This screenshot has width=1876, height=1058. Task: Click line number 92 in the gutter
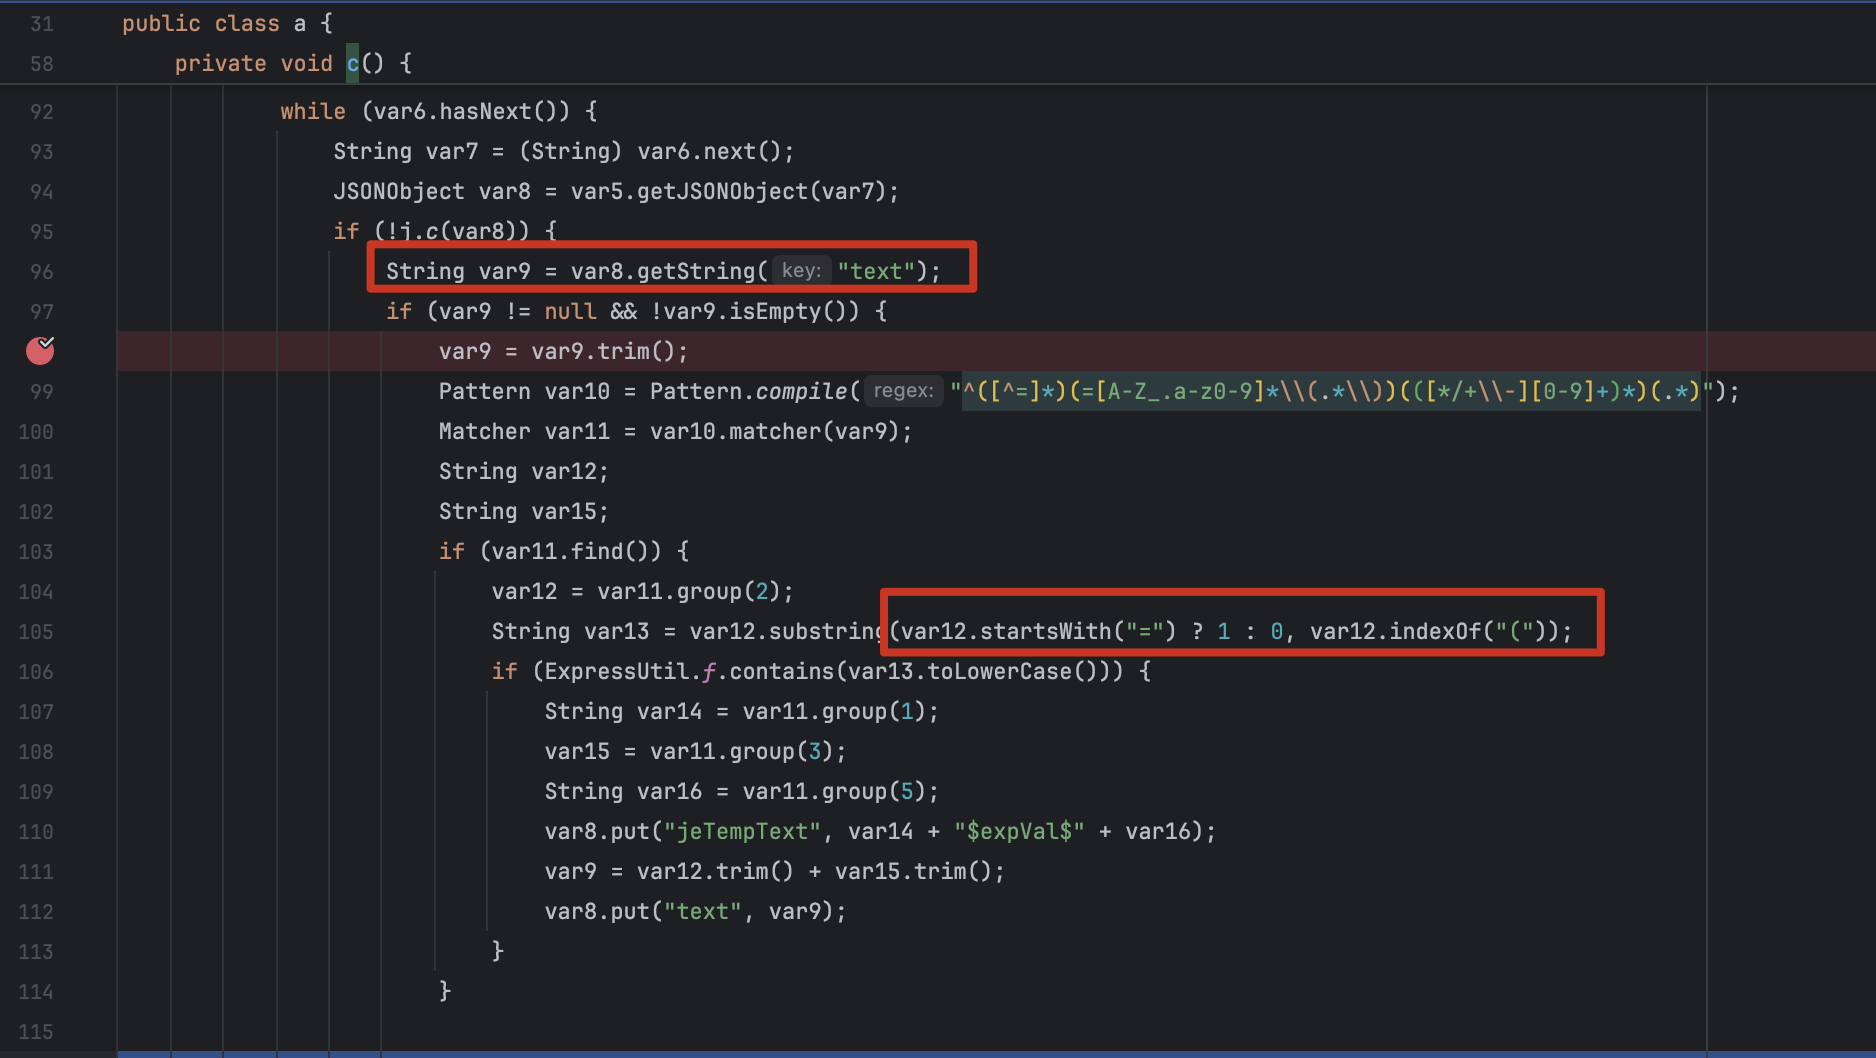click(41, 111)
